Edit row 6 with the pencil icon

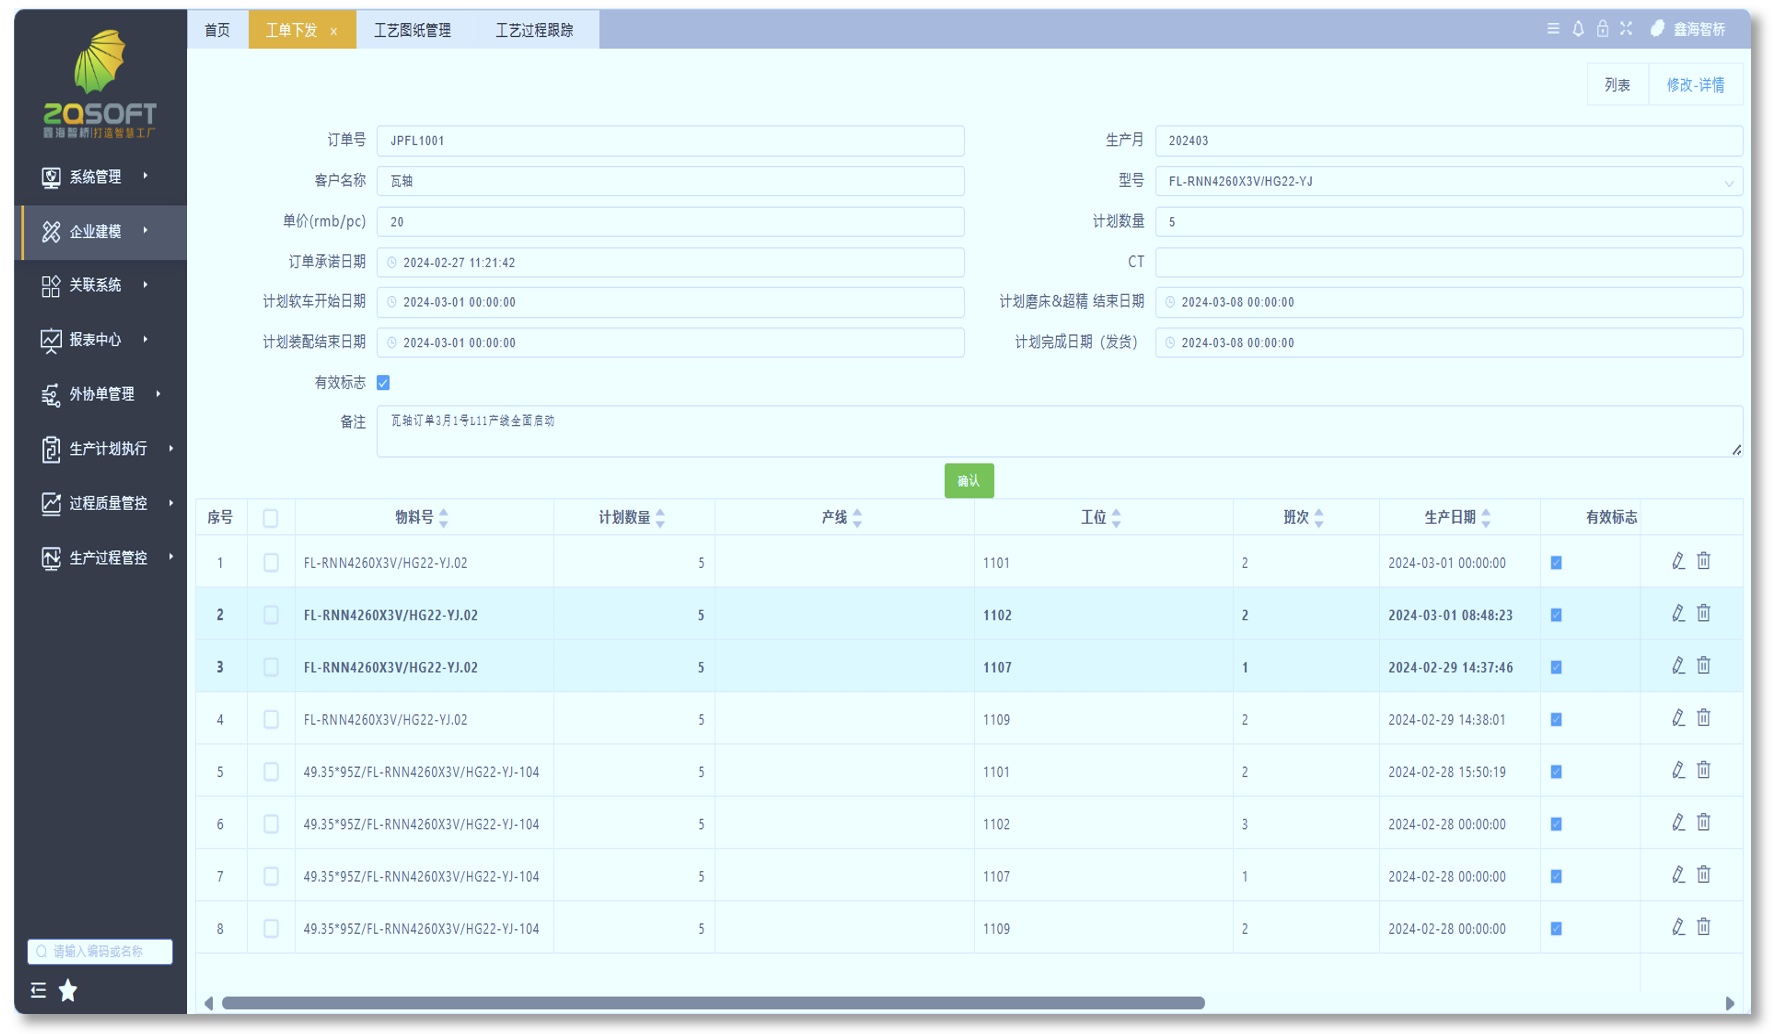point(1678,822)
